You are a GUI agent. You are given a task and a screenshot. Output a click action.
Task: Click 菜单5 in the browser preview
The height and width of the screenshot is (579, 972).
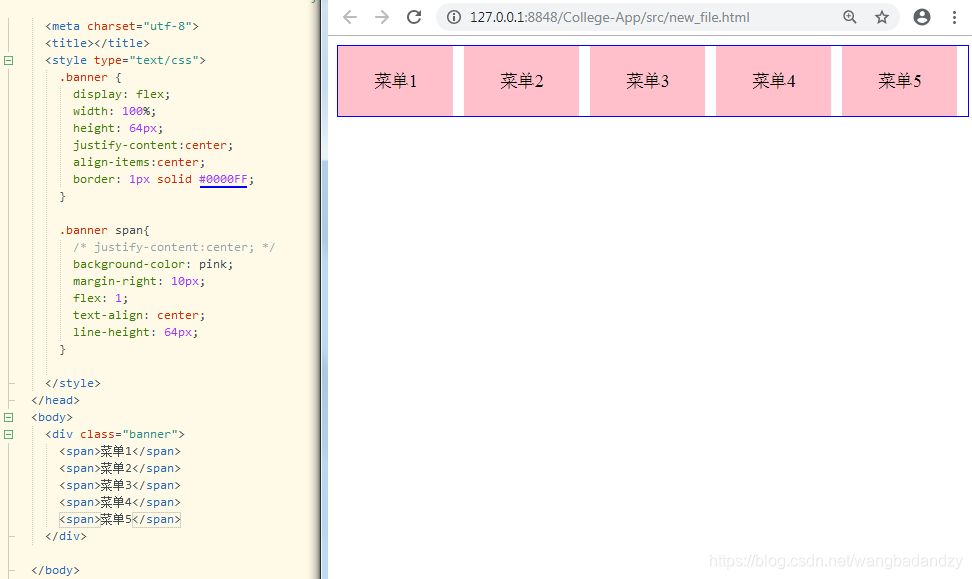click(x=899, y=80)
